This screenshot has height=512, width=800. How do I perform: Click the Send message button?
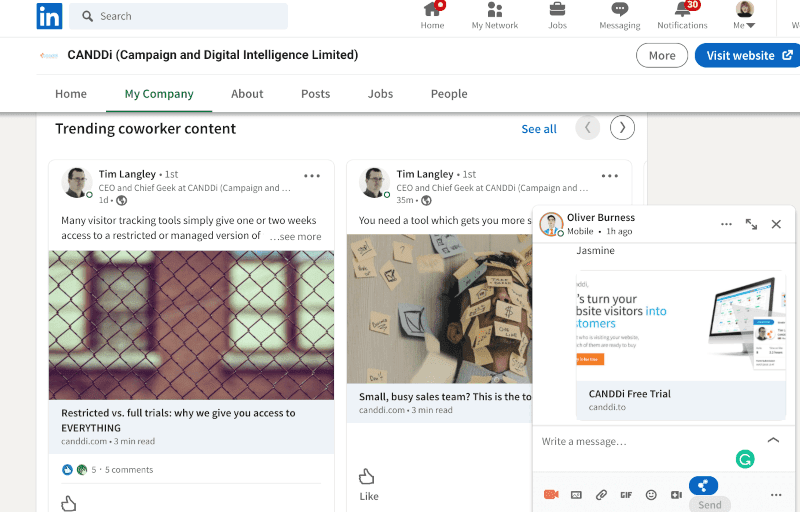coord(710,504)
